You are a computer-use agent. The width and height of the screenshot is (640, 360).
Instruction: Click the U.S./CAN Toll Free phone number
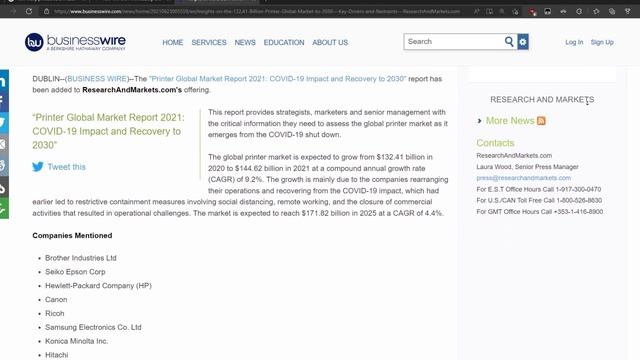579,200
